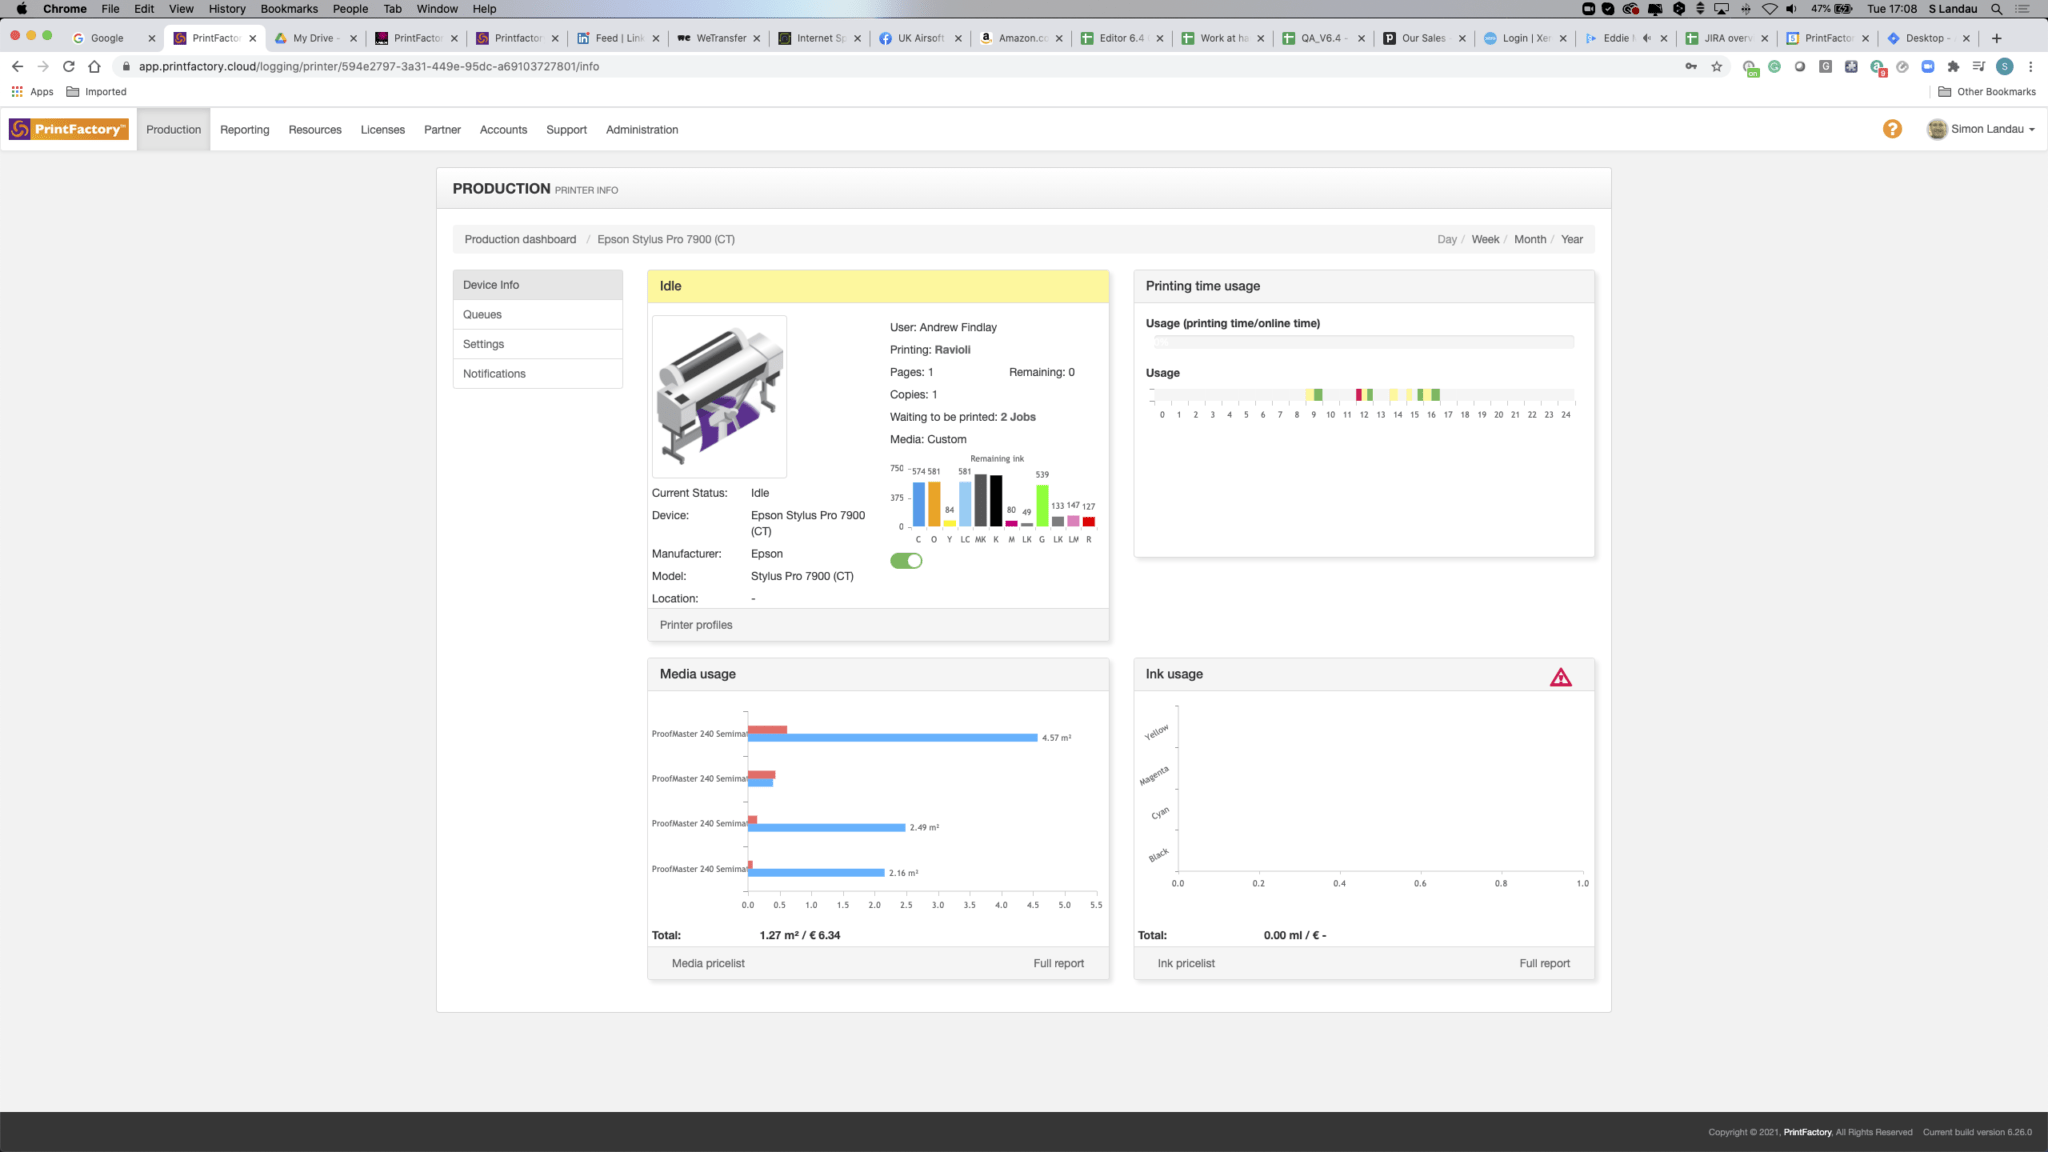Click the Epson printer thumbnail image

[x=719, y=396]
